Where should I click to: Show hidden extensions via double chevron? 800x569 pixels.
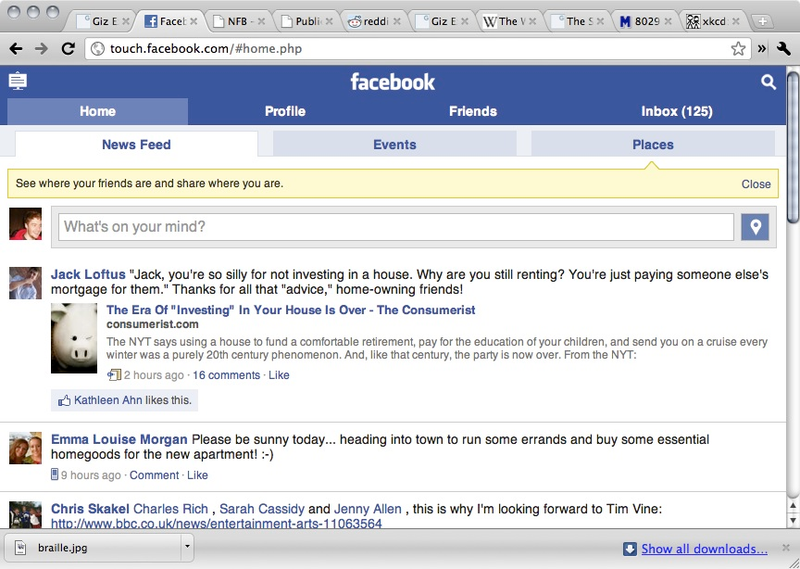click(x=762, y=49)
